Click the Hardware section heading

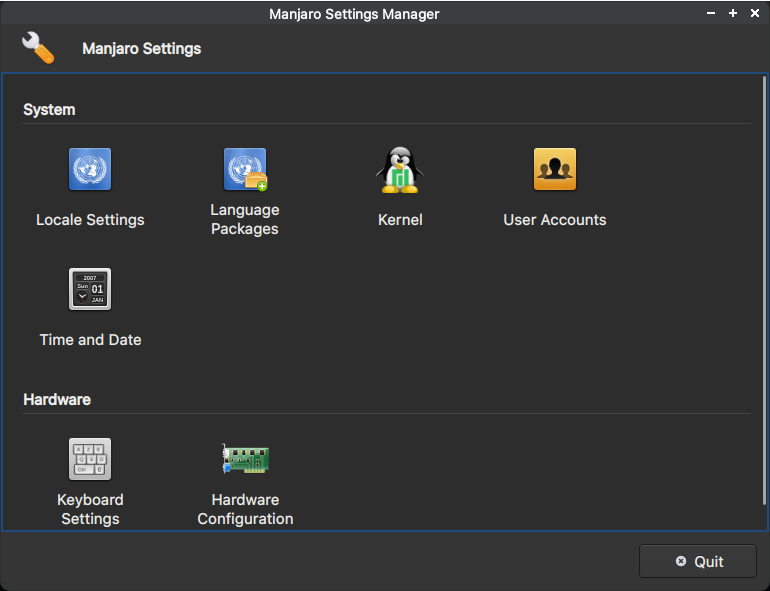click(x=57, y=399)
